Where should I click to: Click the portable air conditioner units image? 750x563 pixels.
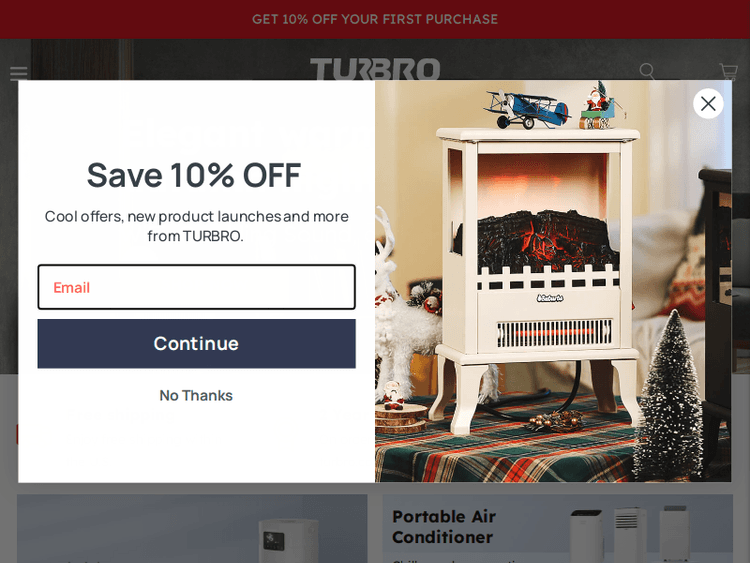pos(632,533)
